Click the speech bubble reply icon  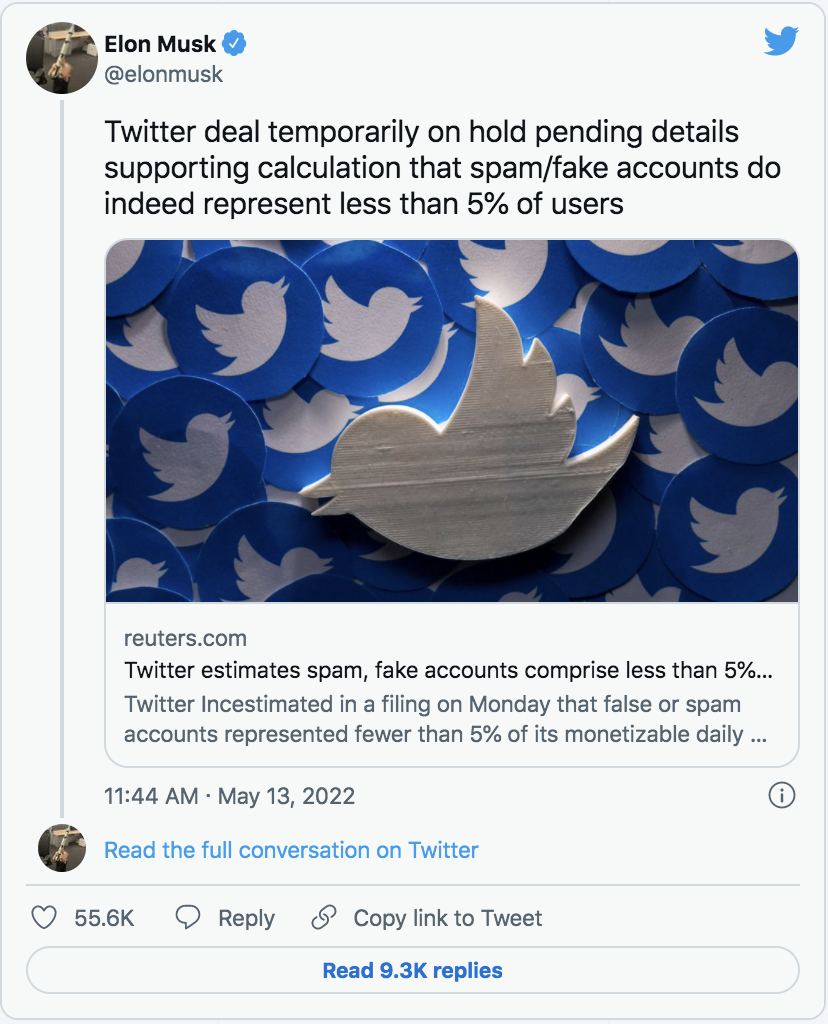click(189, 918)
